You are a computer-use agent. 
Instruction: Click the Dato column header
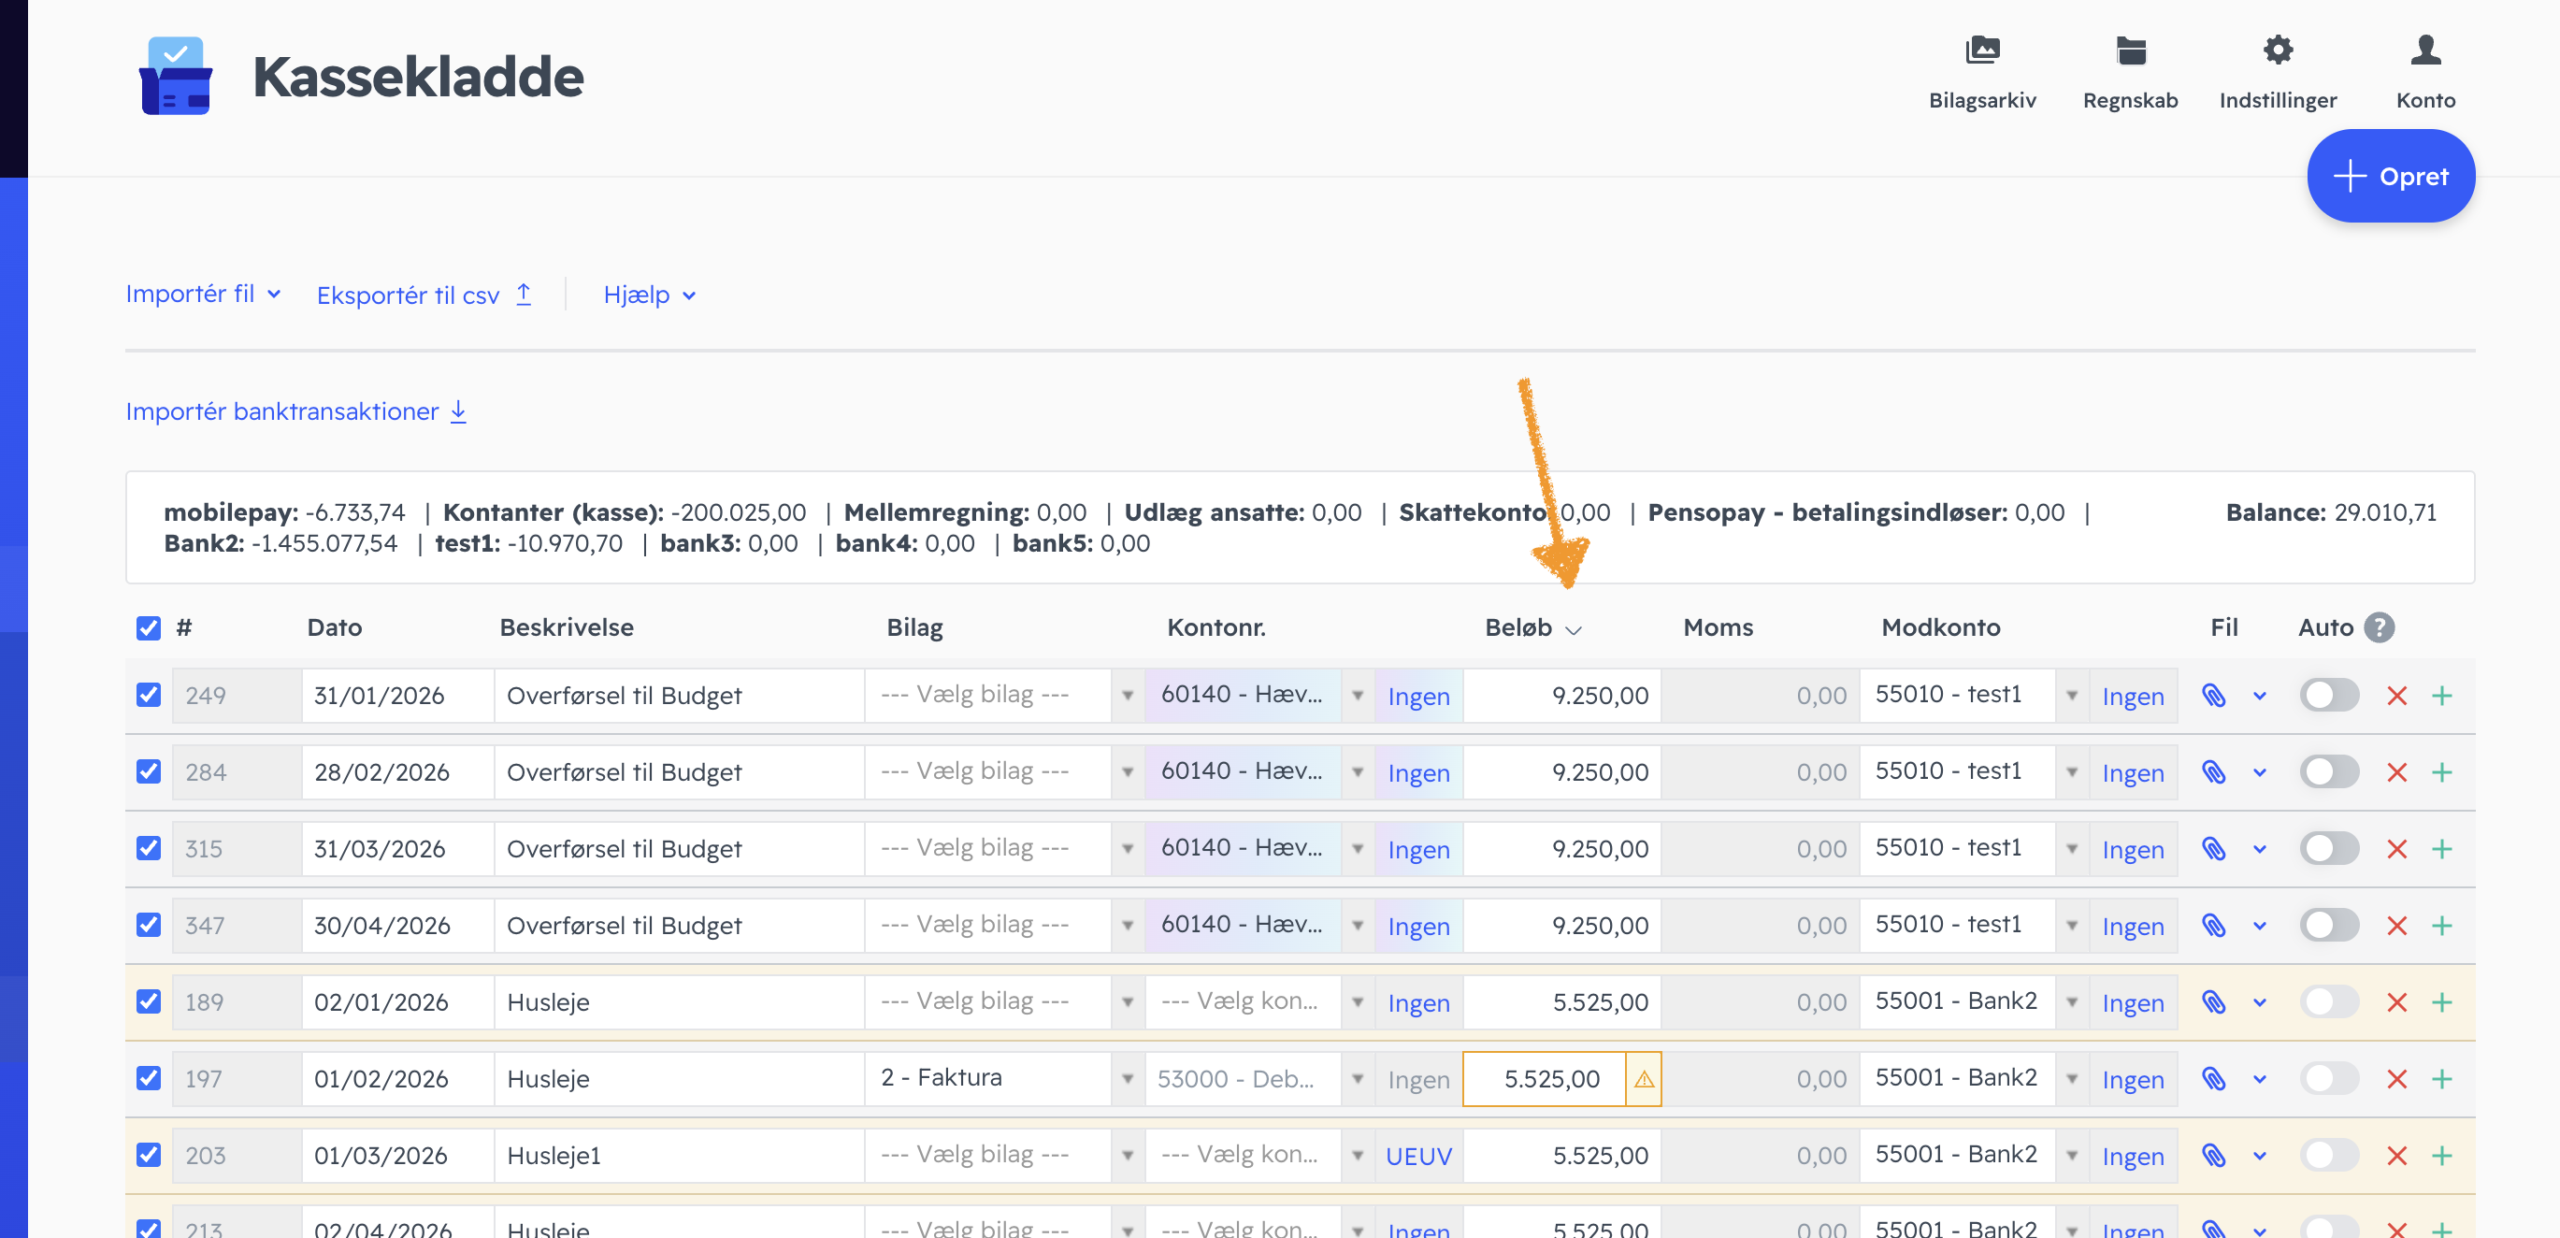pyautogui.click(x=334, y=627)
